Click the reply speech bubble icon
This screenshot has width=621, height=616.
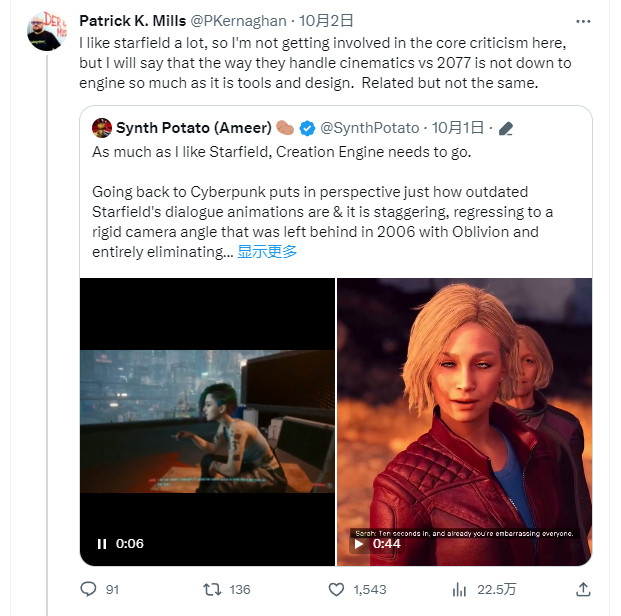click(88, 589)
